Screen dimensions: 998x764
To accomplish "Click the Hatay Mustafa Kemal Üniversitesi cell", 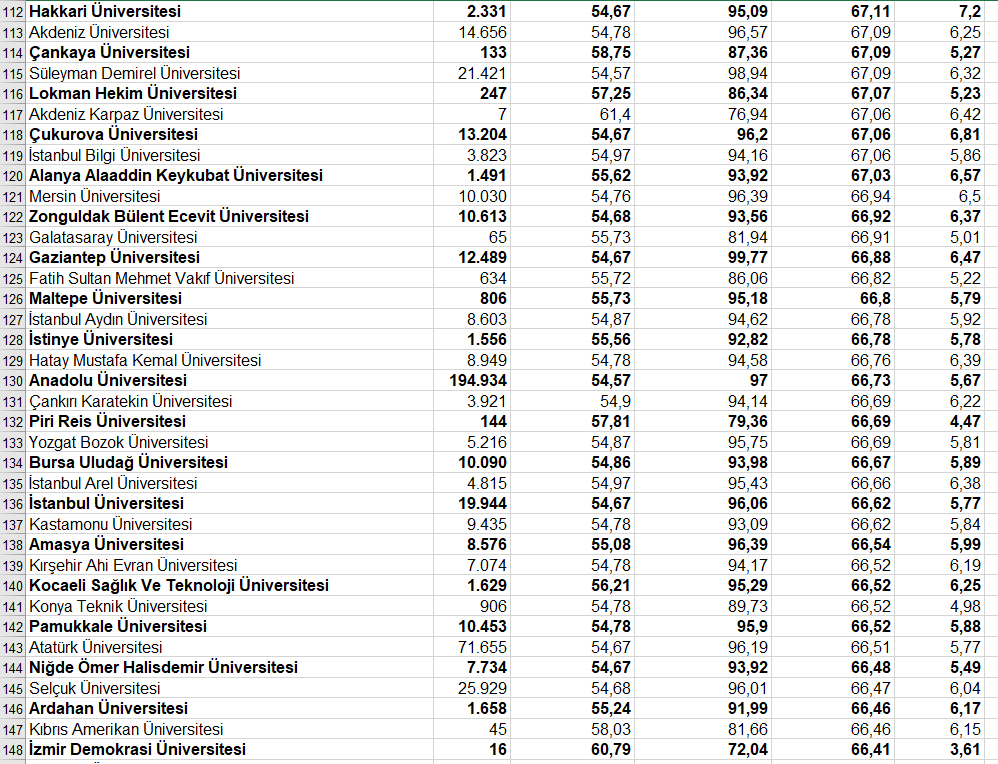I will tap(229, 360).
